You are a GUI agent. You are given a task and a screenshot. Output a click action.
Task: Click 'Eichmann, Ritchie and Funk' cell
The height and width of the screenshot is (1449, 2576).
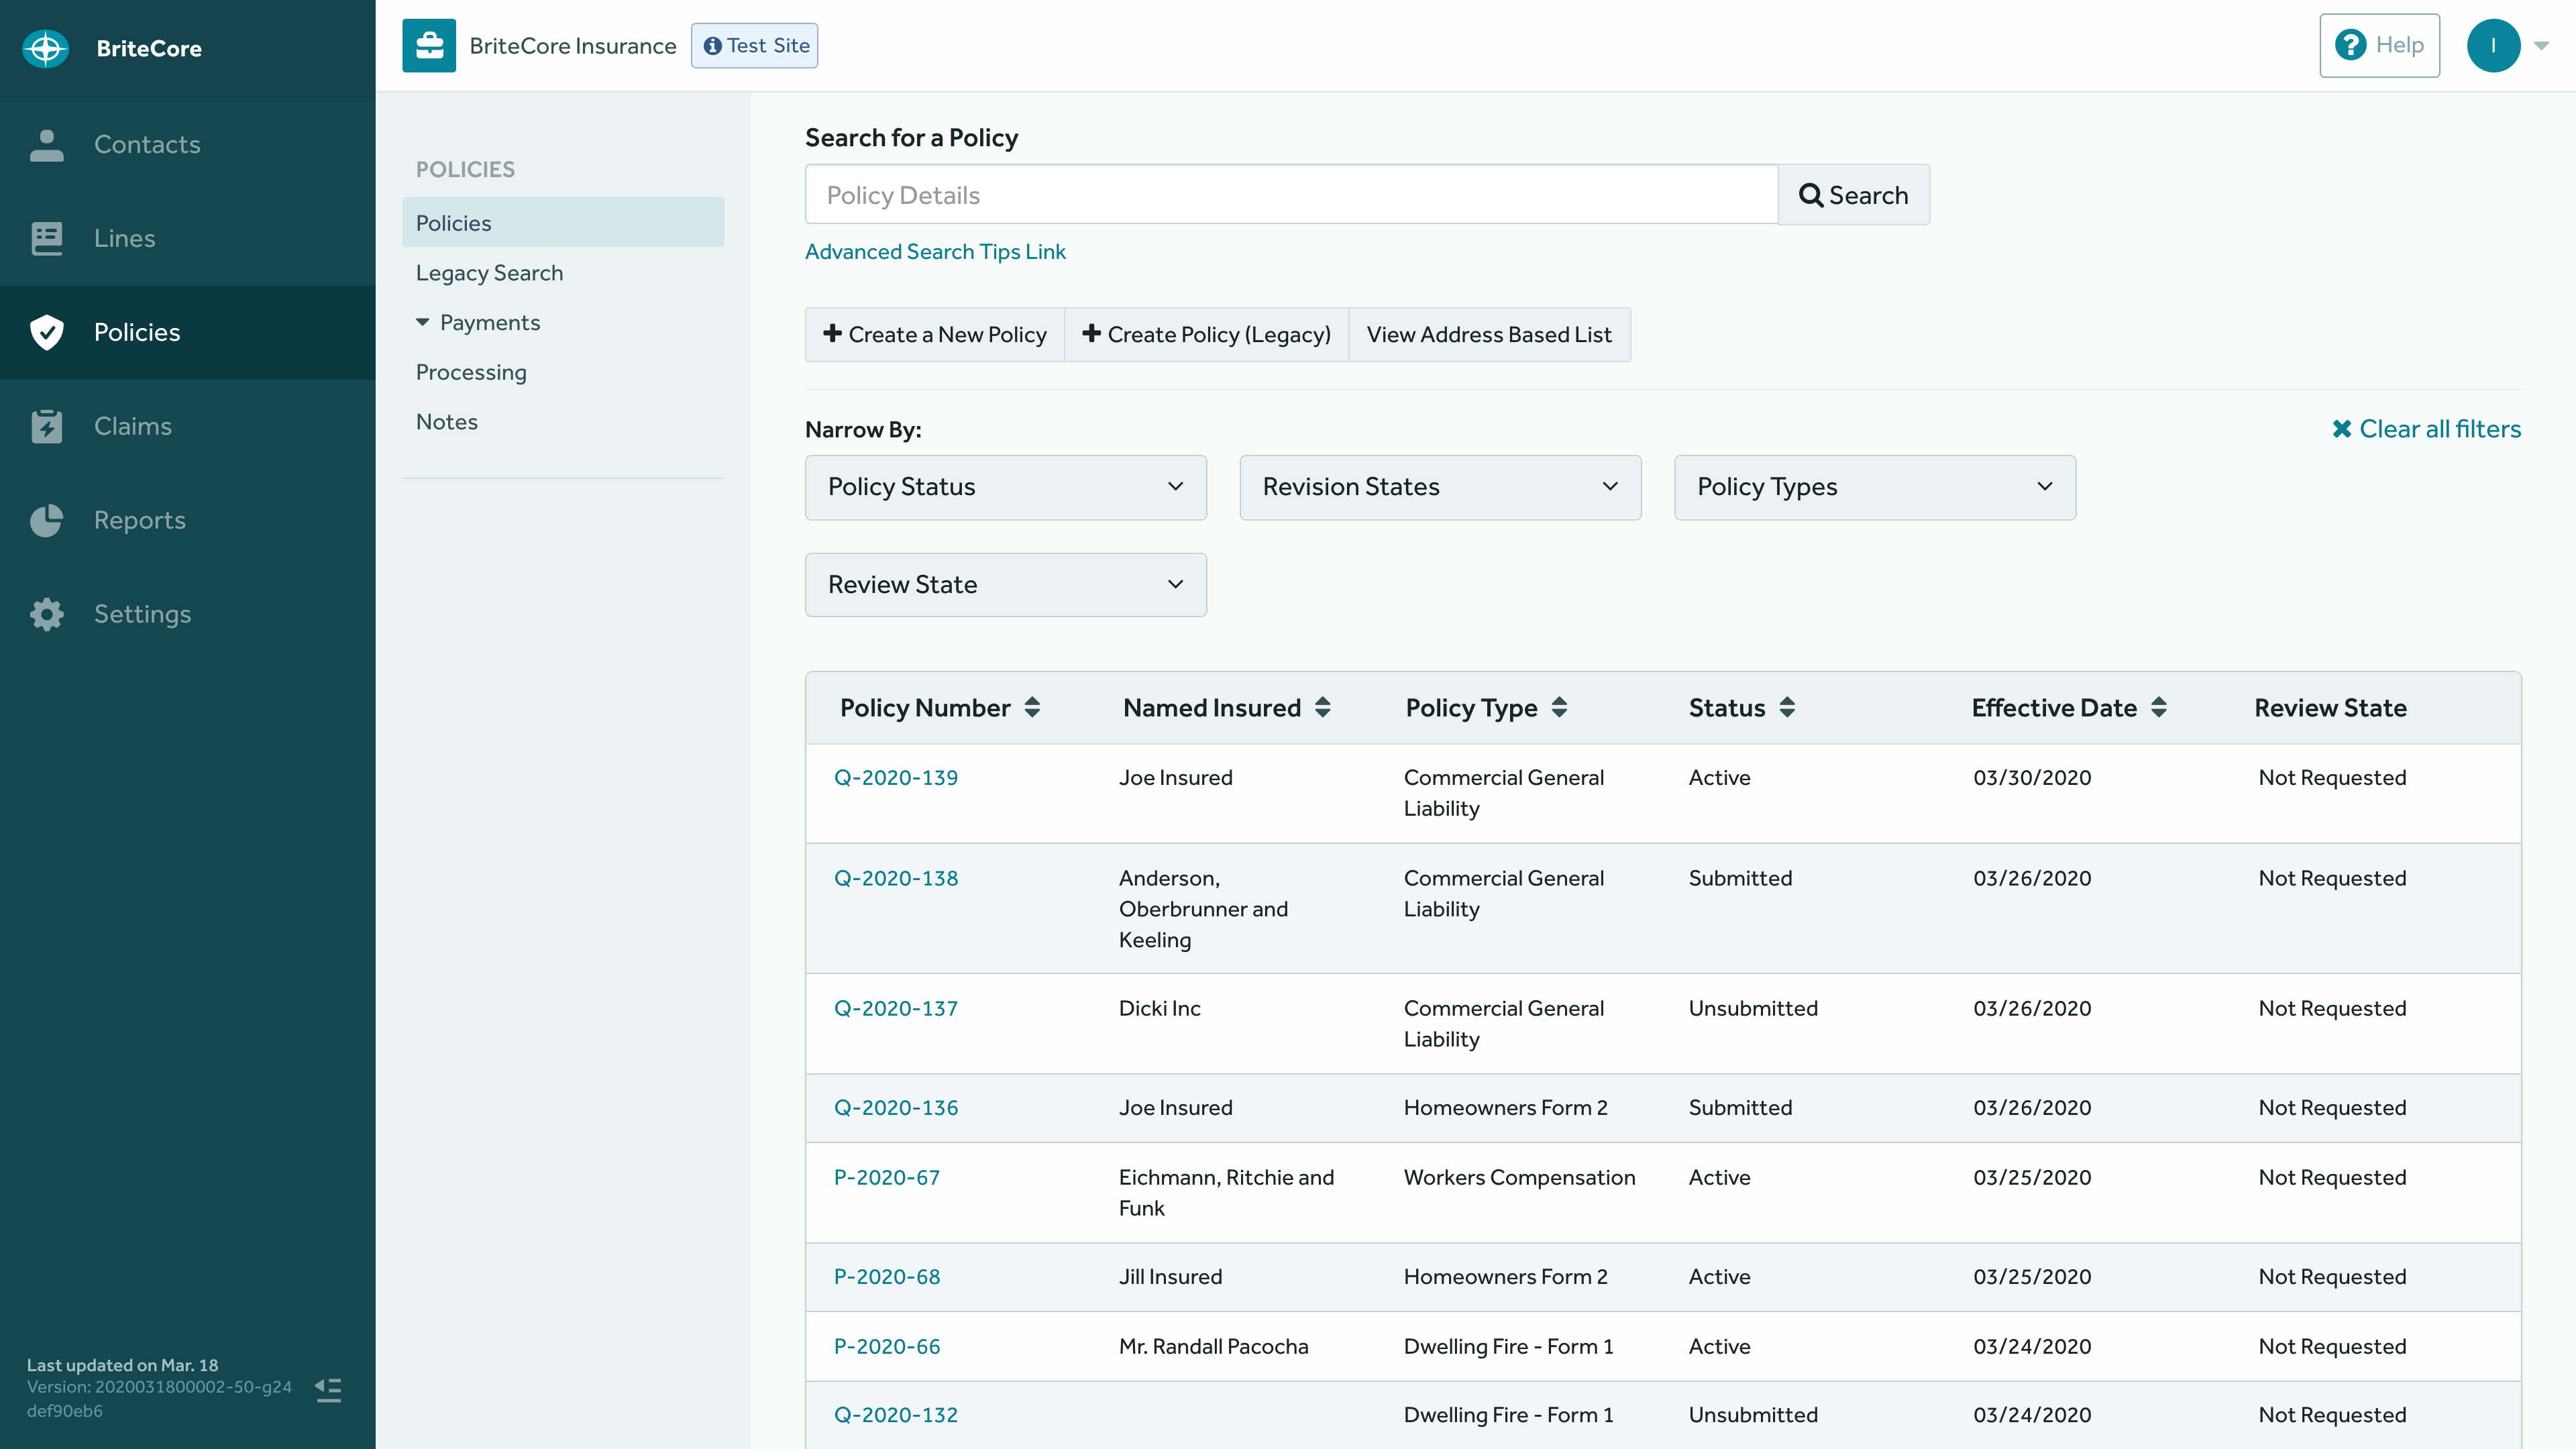point(1226,1193)
